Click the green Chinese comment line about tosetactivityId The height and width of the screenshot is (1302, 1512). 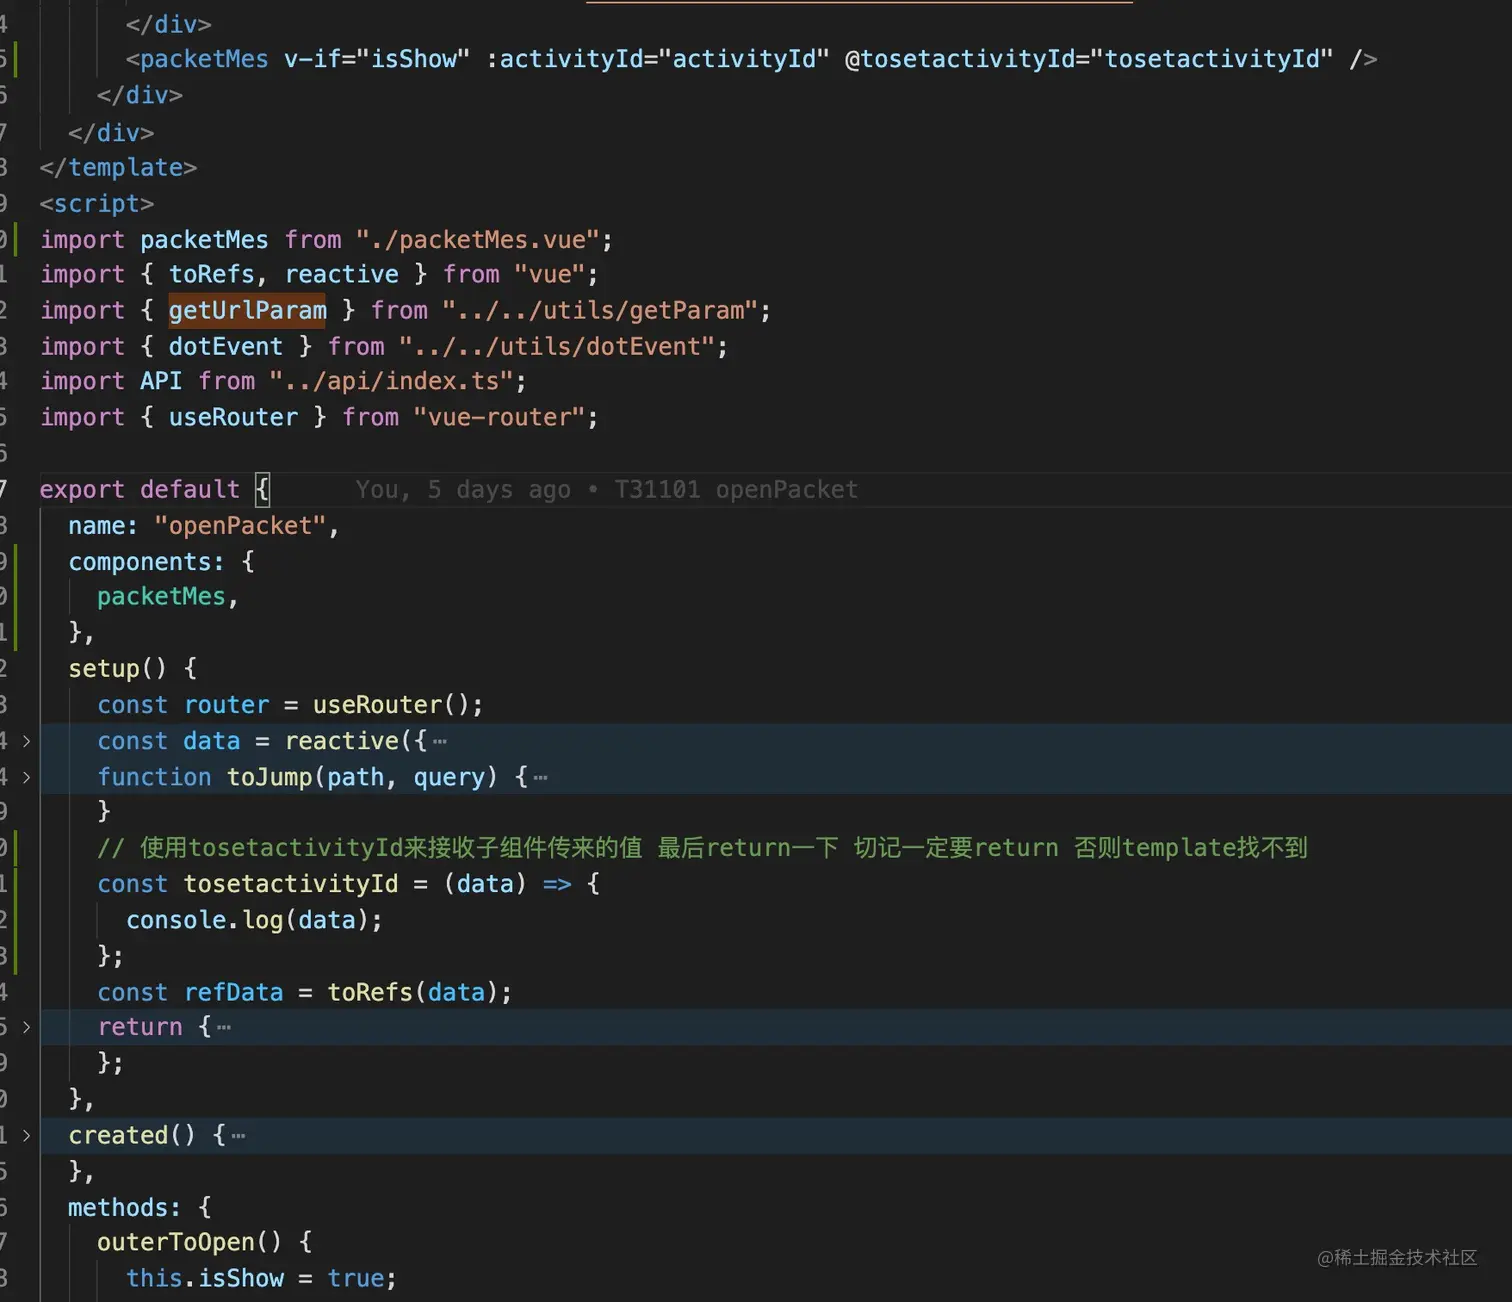pos(702,848)
